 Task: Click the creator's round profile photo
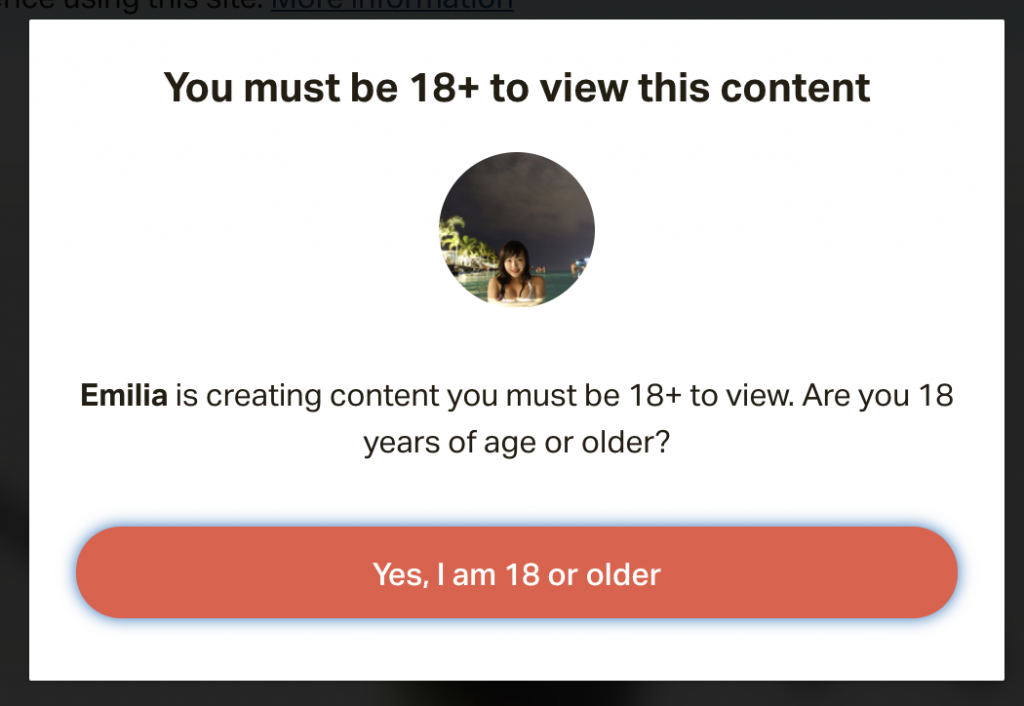coord(517,230)
